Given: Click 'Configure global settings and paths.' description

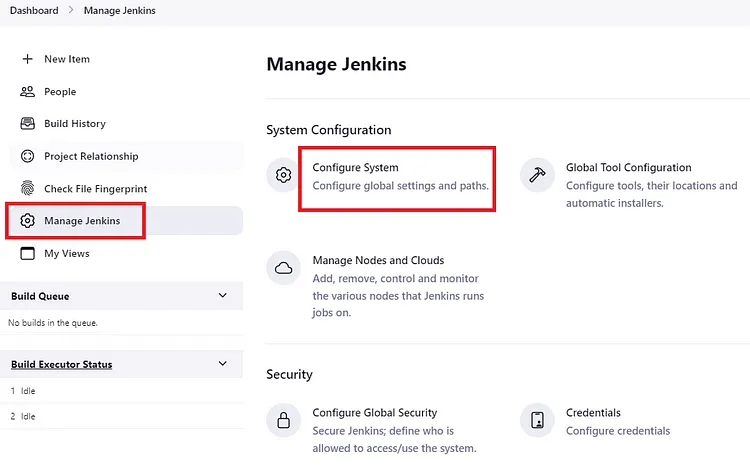Looking at the screenshot, I should [401, 186].
